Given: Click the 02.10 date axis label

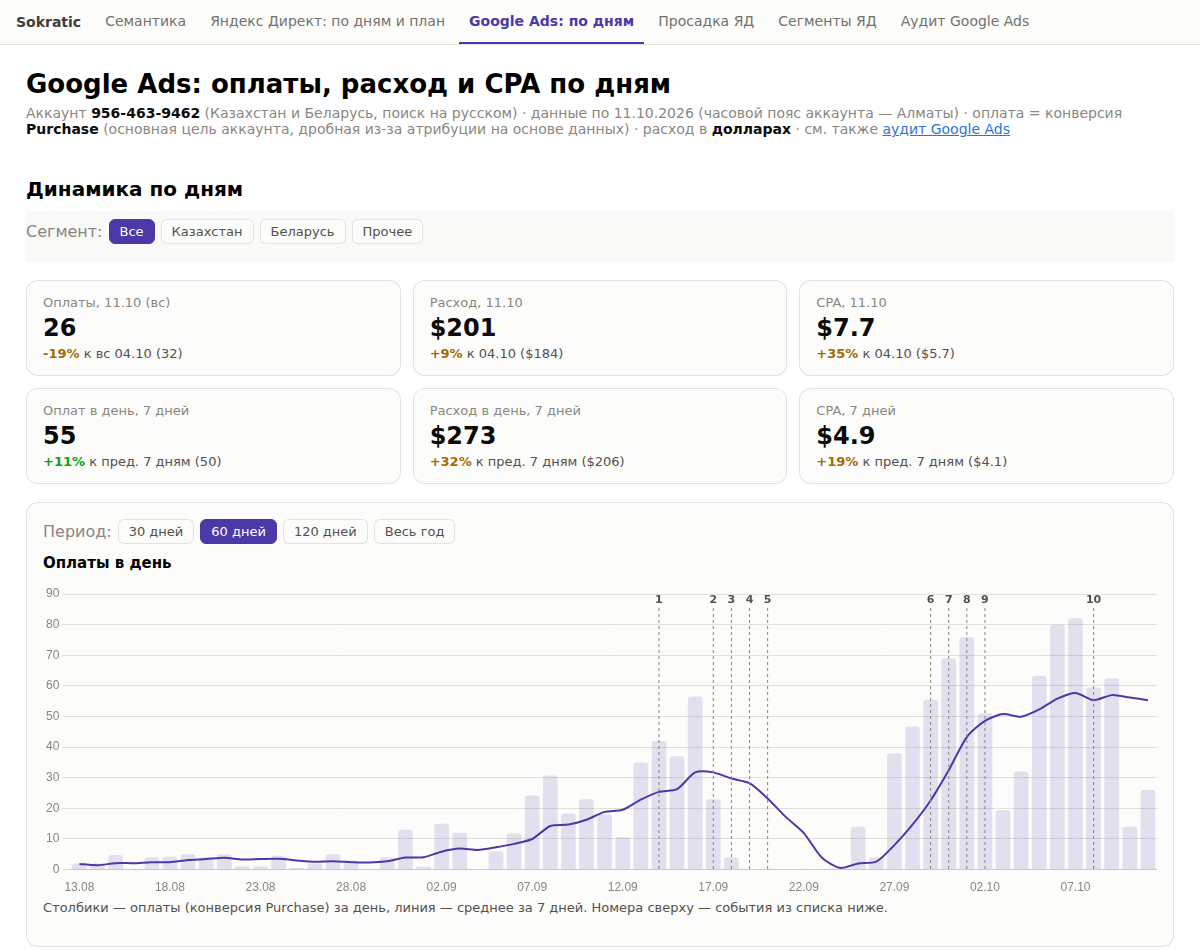Looking at the screenshot, I should pyautogui.click(x=984, y=887).
